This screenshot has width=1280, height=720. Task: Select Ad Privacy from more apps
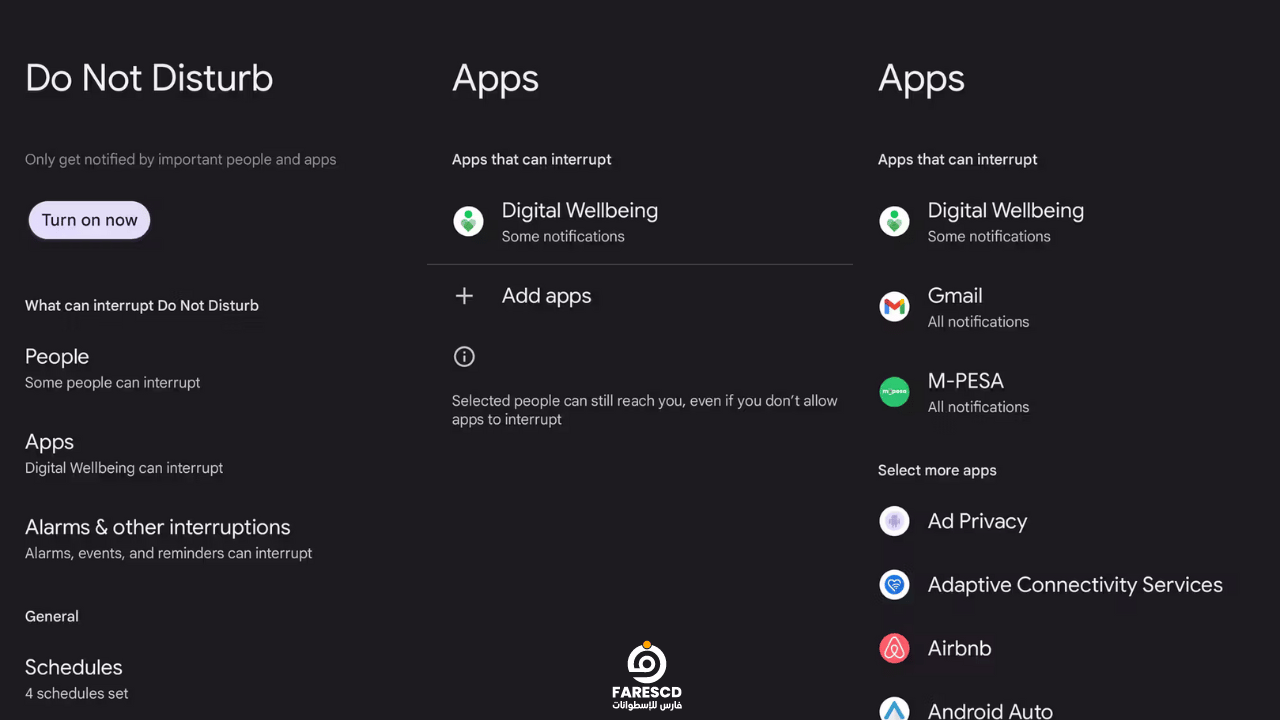[1066, 521]
